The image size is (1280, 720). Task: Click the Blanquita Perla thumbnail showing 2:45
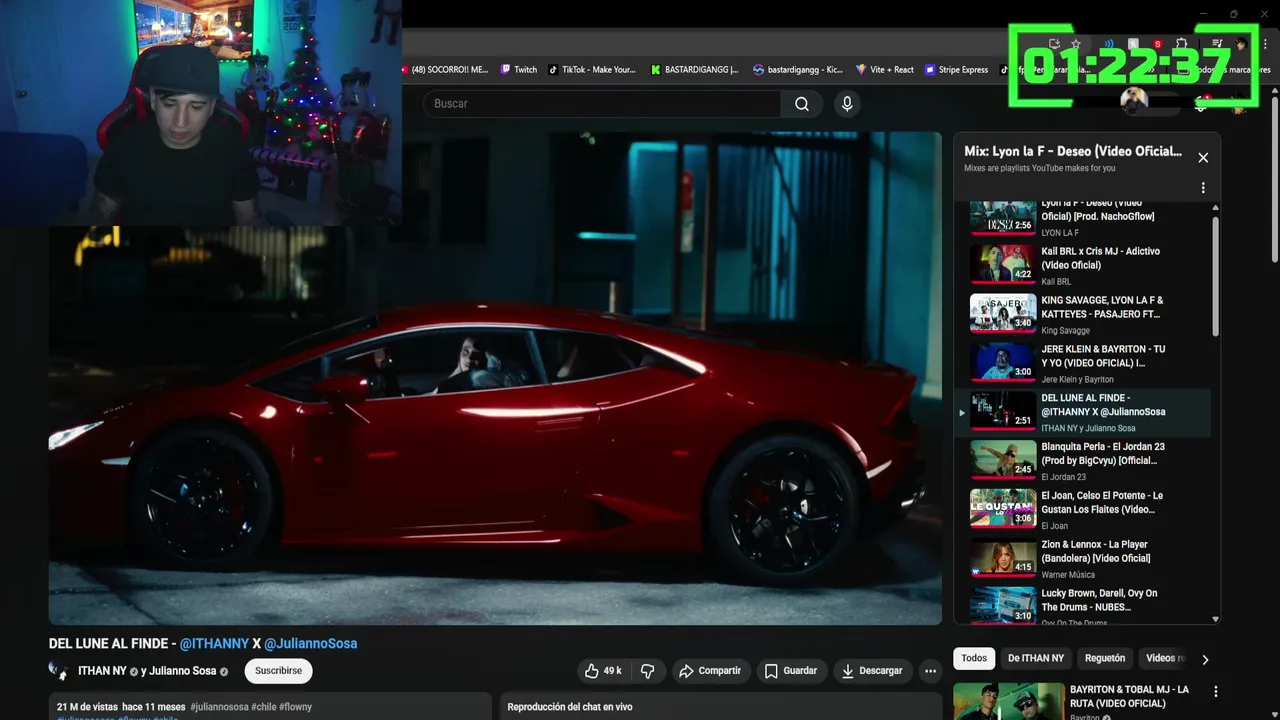1003,459
